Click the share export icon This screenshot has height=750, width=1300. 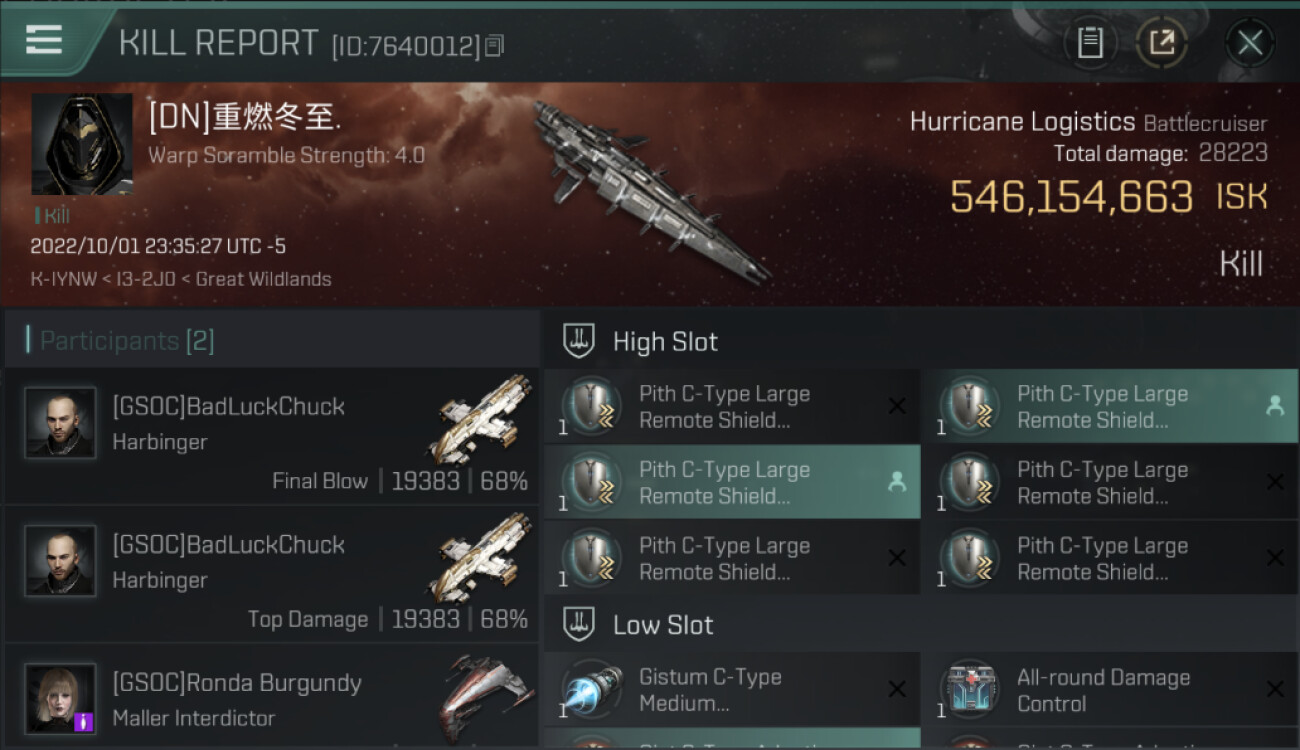pyautogui.click(x=1162, y=43)
